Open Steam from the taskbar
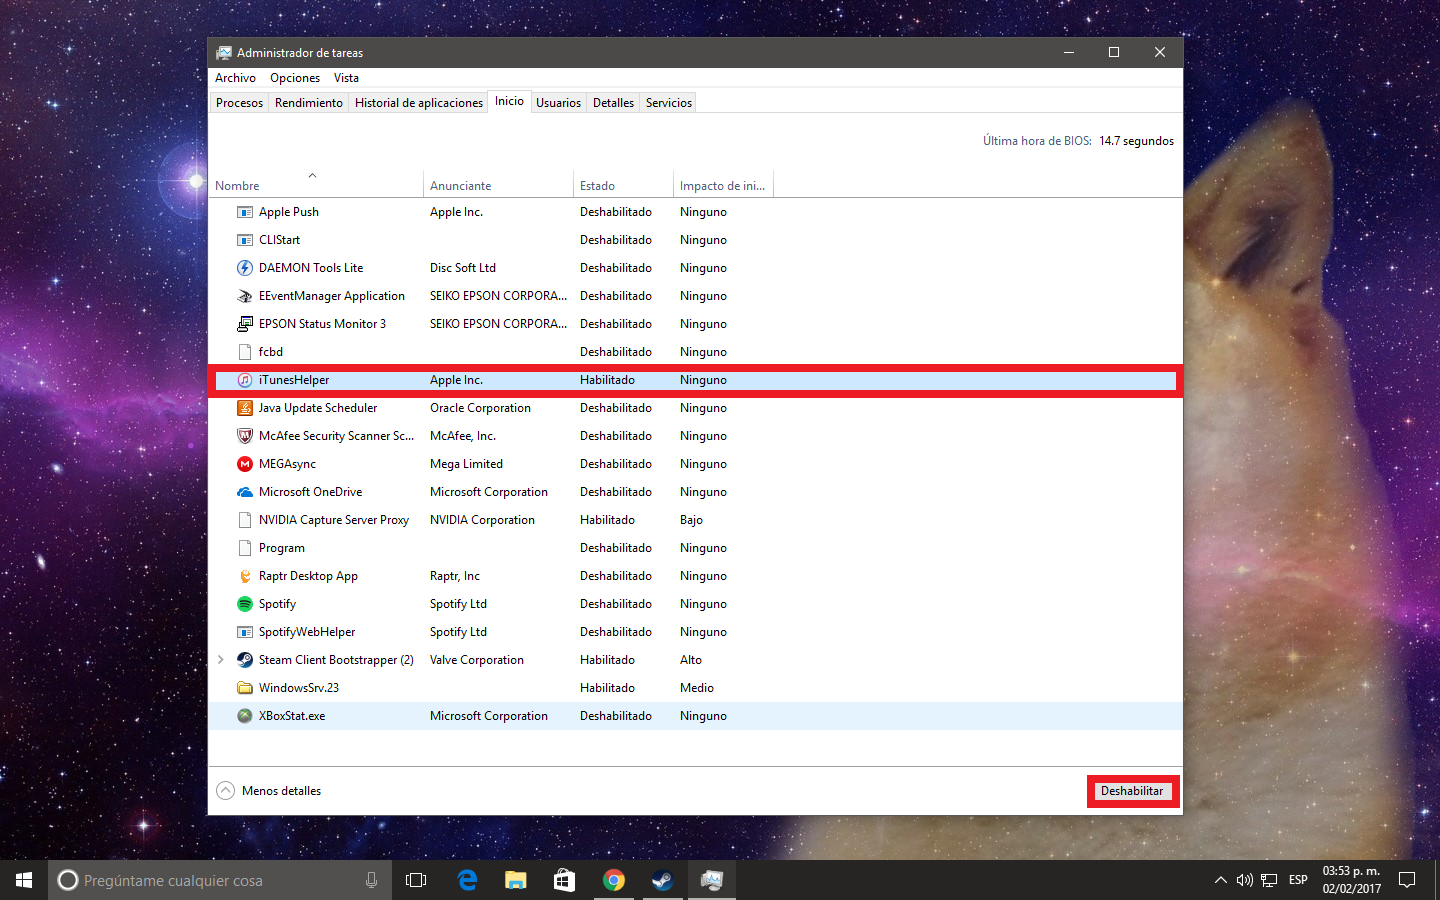 (x=663, y=880)
